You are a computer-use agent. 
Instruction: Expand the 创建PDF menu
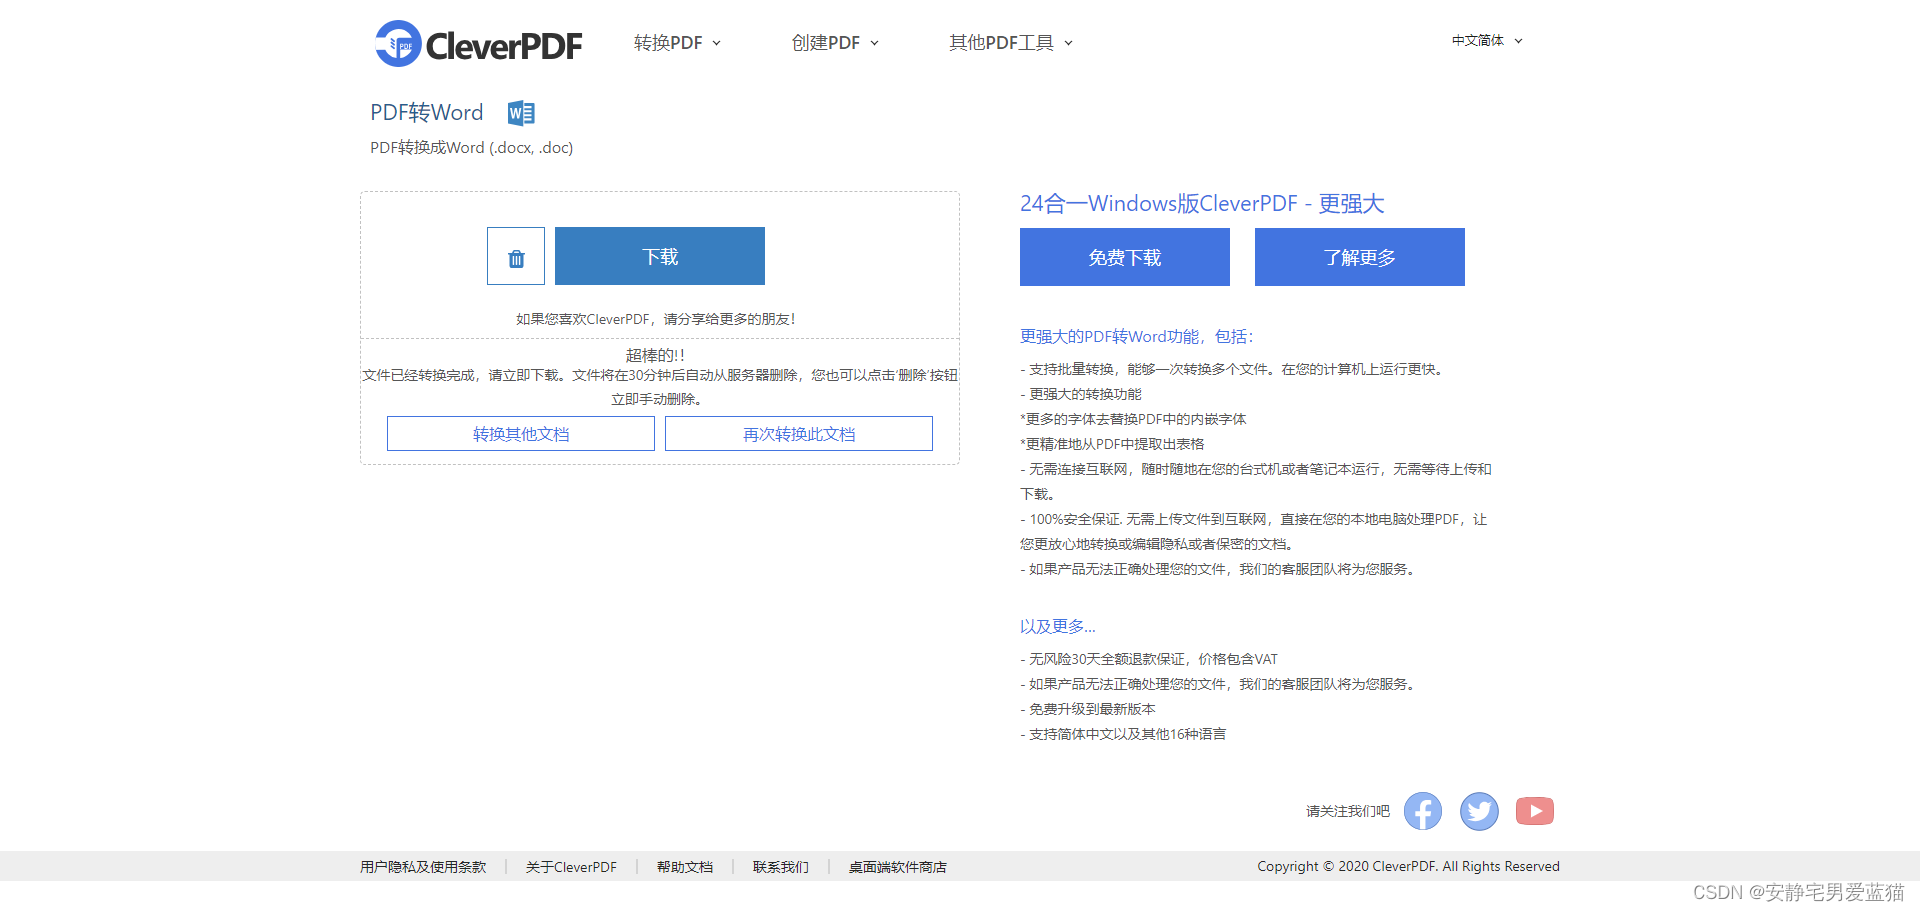pyautogui.click(x=835, y=43)
